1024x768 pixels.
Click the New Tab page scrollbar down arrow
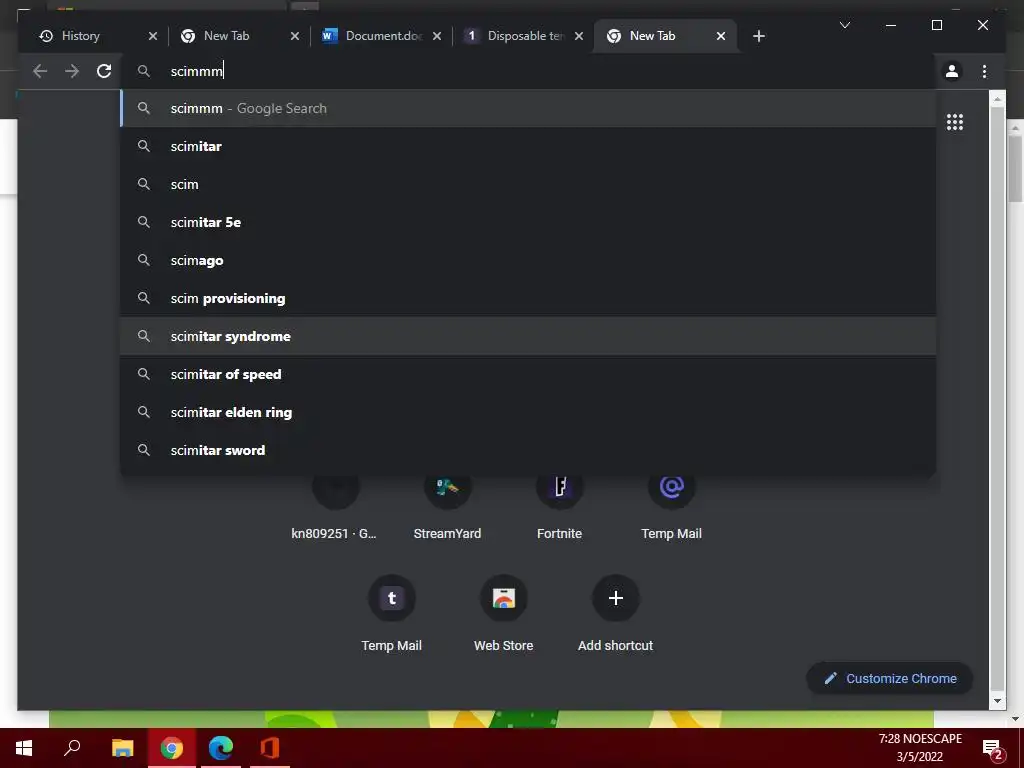point(997,701)
